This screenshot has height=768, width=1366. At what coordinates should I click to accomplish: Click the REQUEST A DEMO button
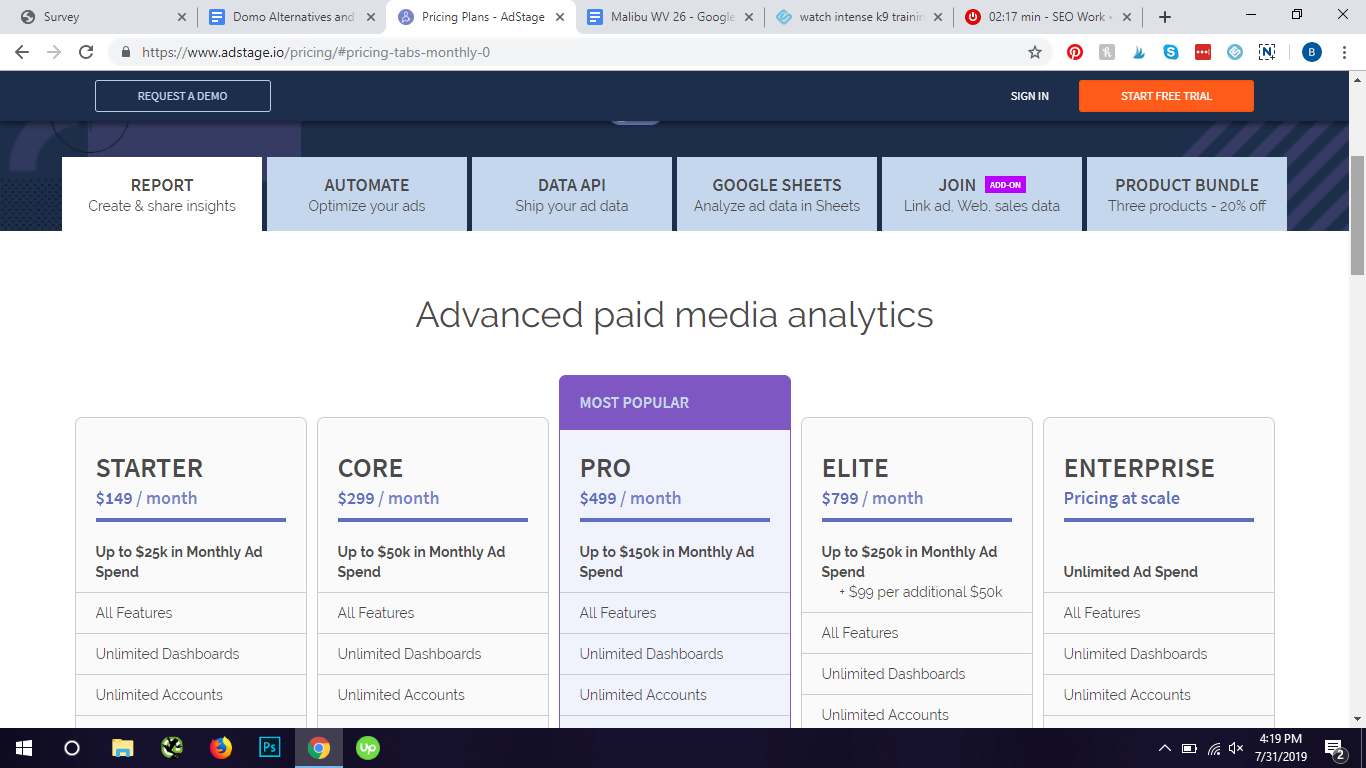click(183, 96)
